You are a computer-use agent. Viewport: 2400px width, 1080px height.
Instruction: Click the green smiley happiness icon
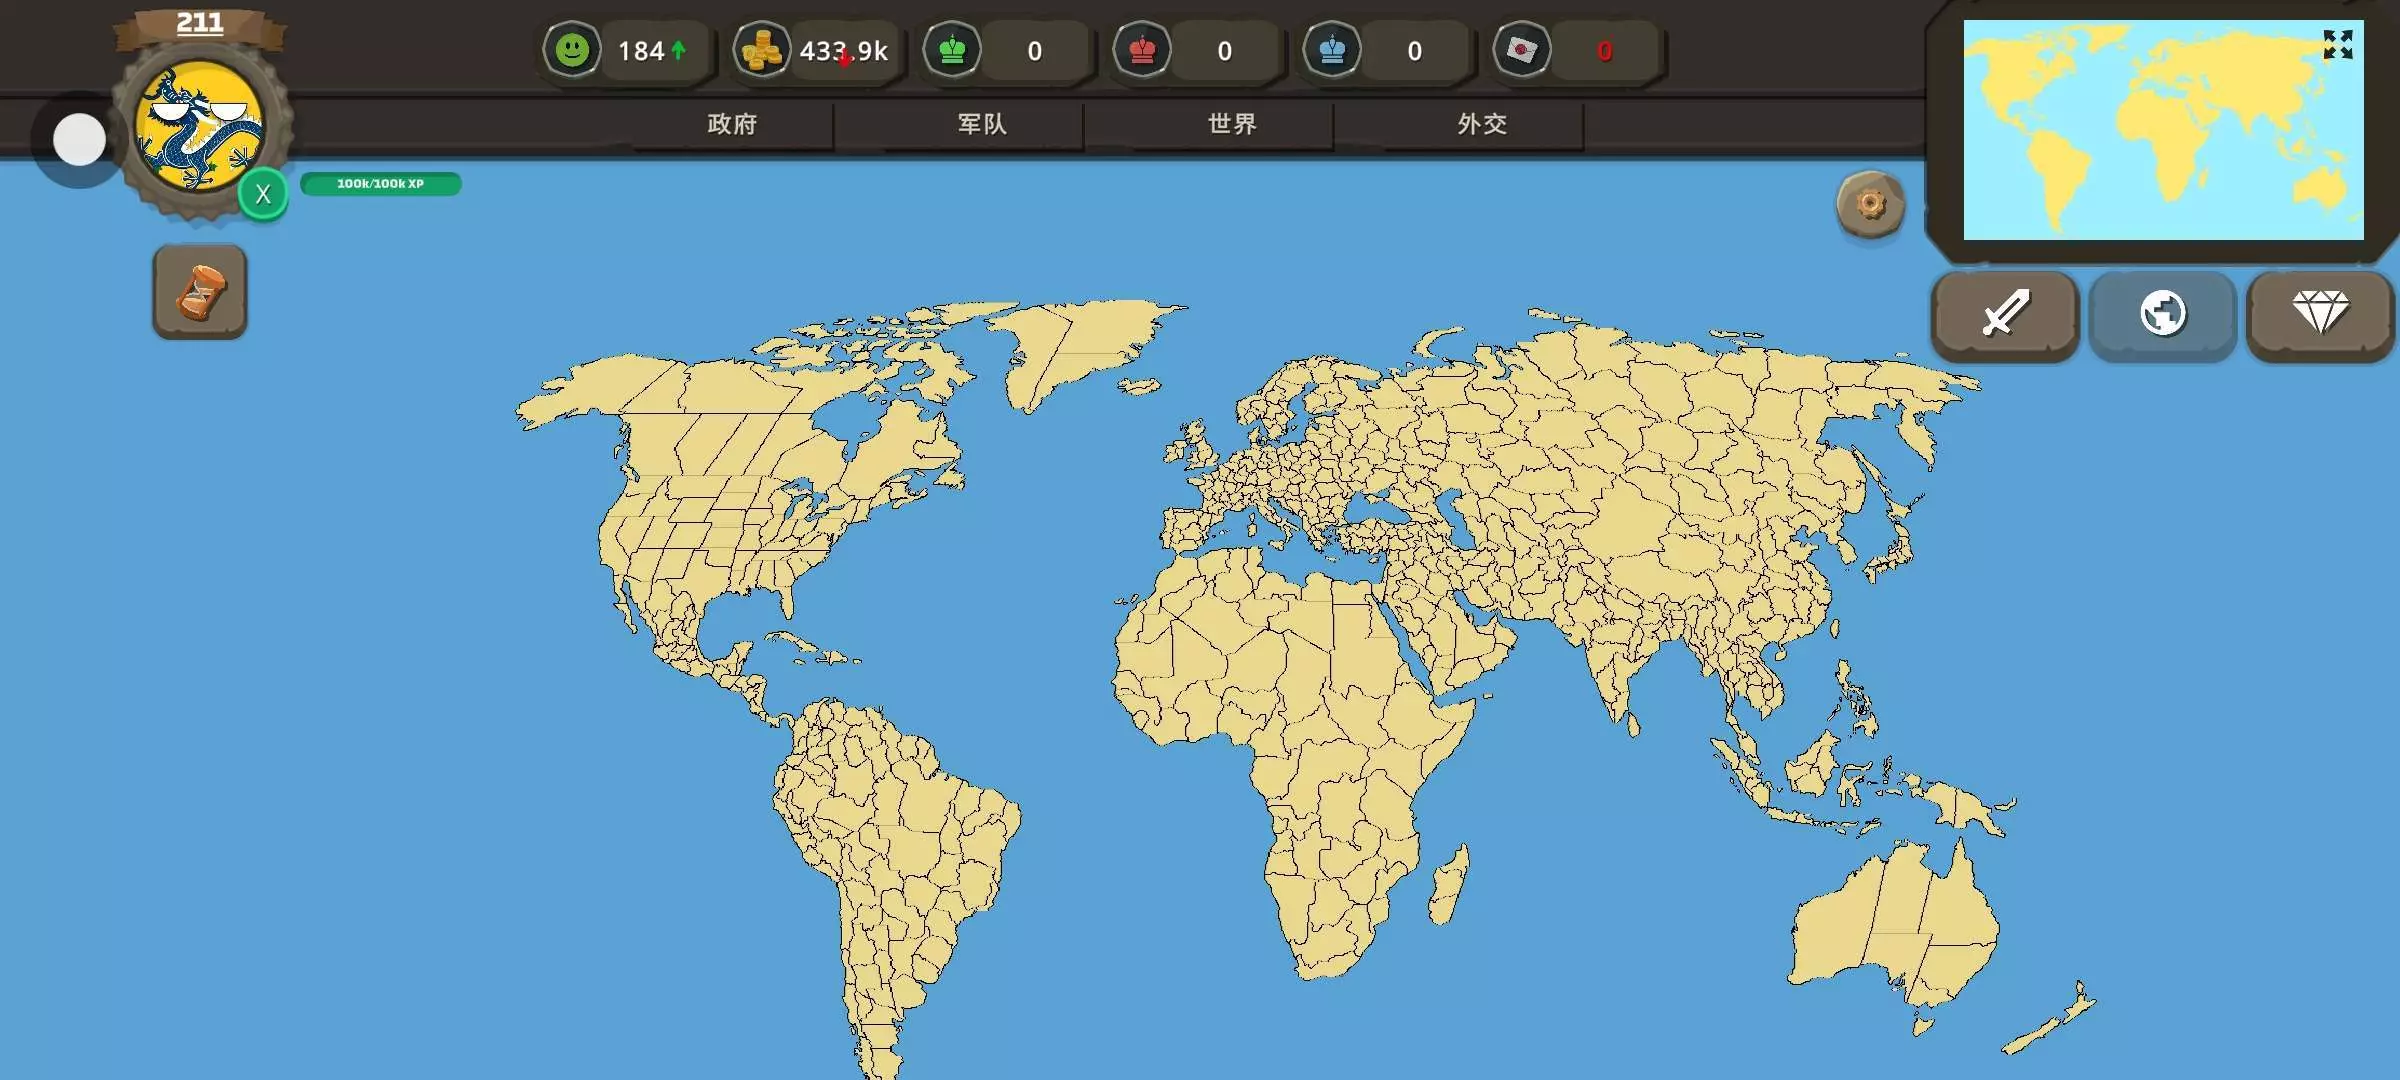click(x=572, y=50)
